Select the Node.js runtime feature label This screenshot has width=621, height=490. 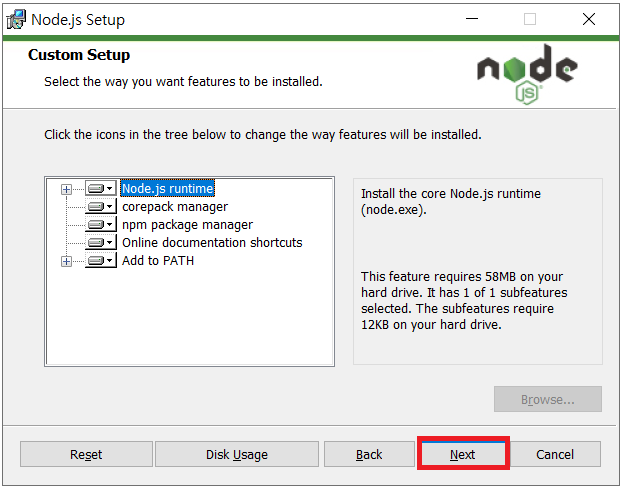coord(168,189)
